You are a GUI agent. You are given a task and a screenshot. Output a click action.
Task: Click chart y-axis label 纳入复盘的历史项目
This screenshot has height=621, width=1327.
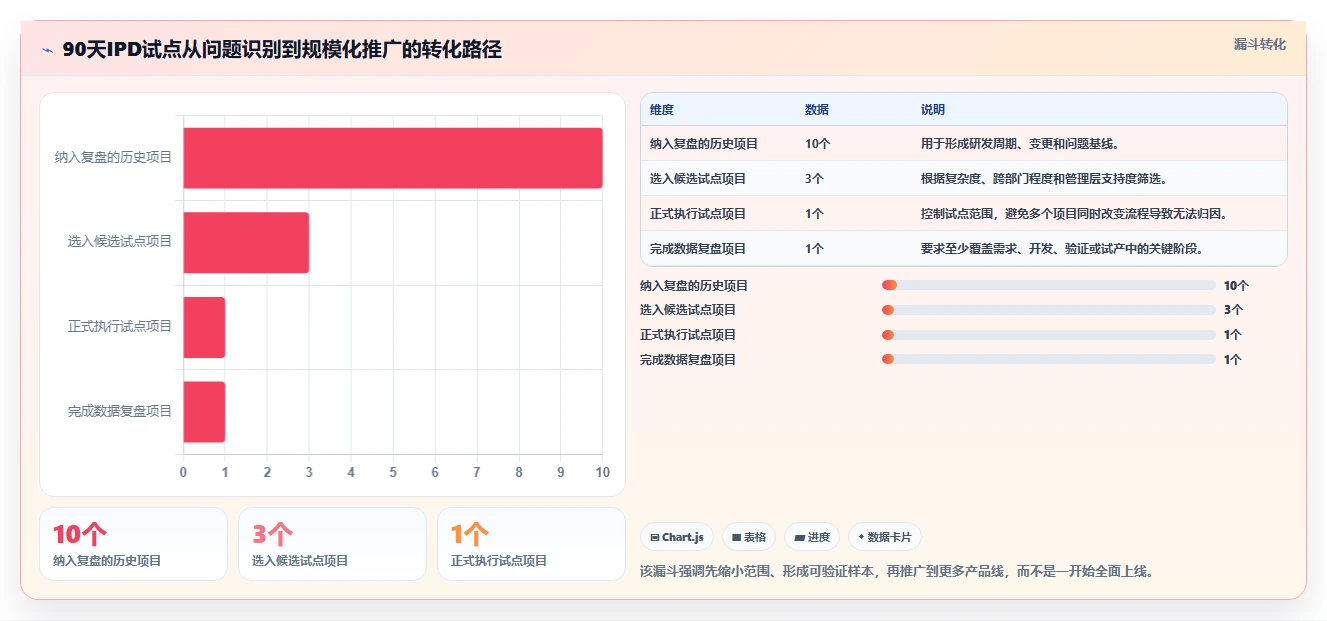pos(114,157)
